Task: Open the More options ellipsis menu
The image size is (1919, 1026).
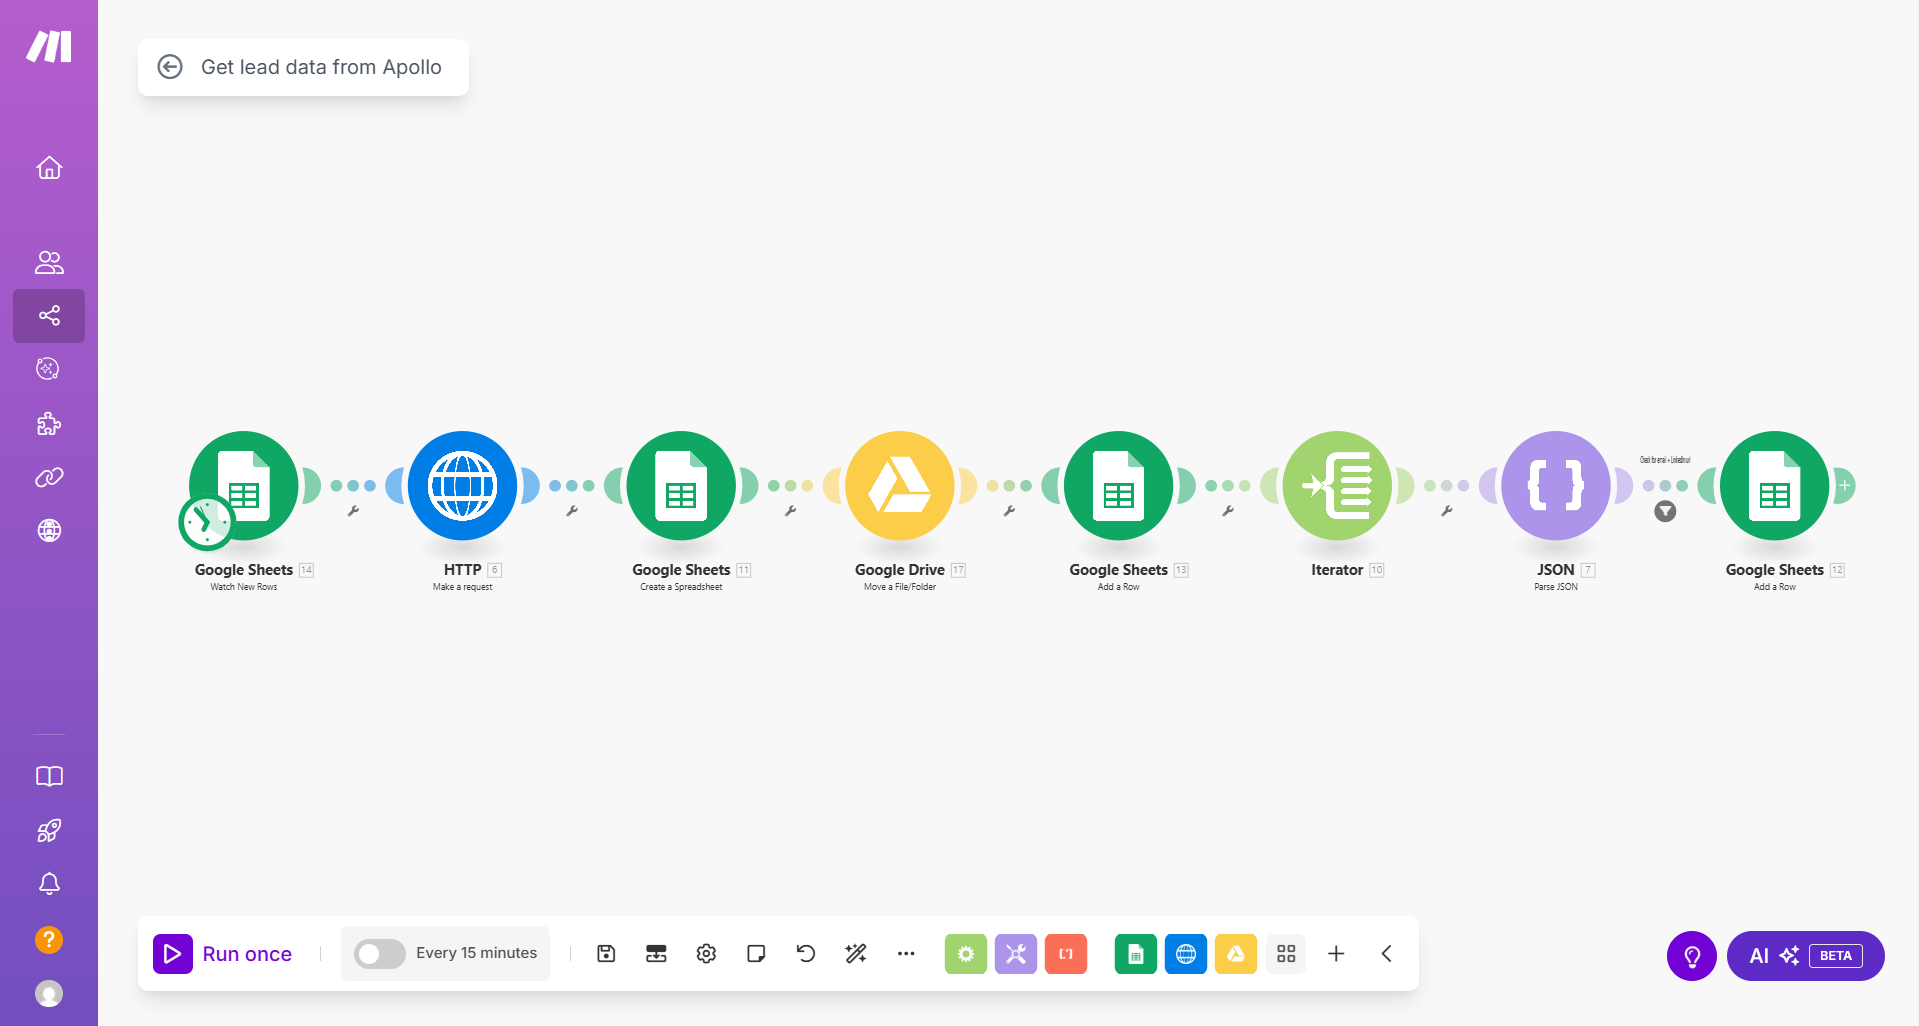Action: 906,954
